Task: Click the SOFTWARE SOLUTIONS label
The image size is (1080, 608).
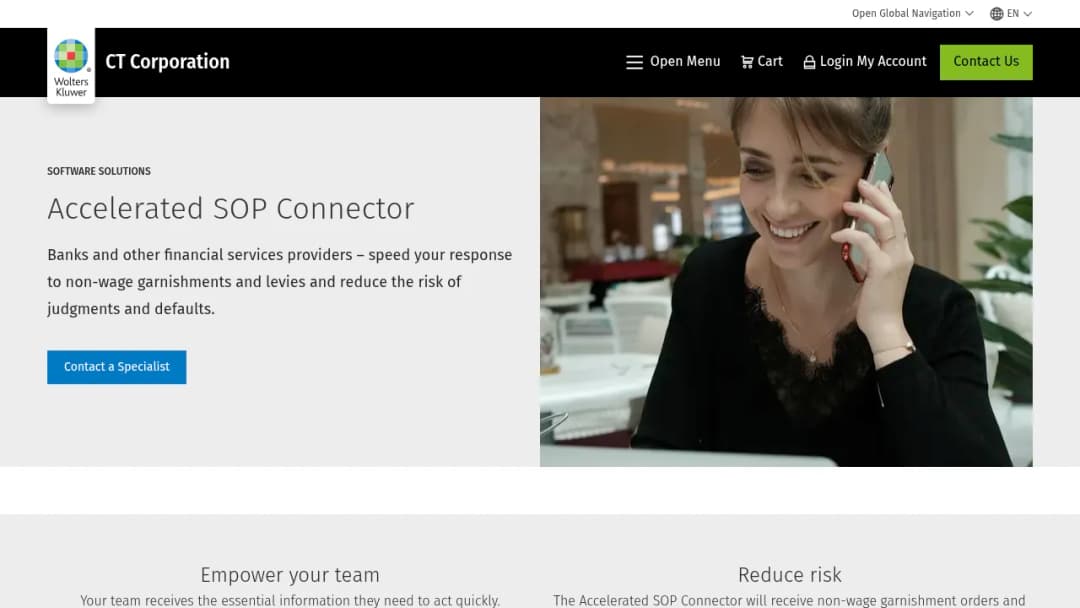Action: click(x=98, y=171)
